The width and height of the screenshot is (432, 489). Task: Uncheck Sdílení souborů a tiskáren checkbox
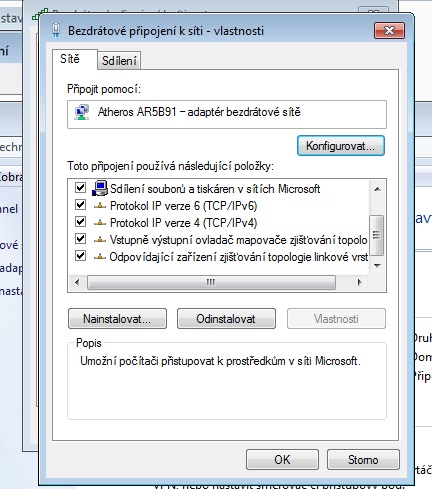pyautogui.click(x=80, y=188)
